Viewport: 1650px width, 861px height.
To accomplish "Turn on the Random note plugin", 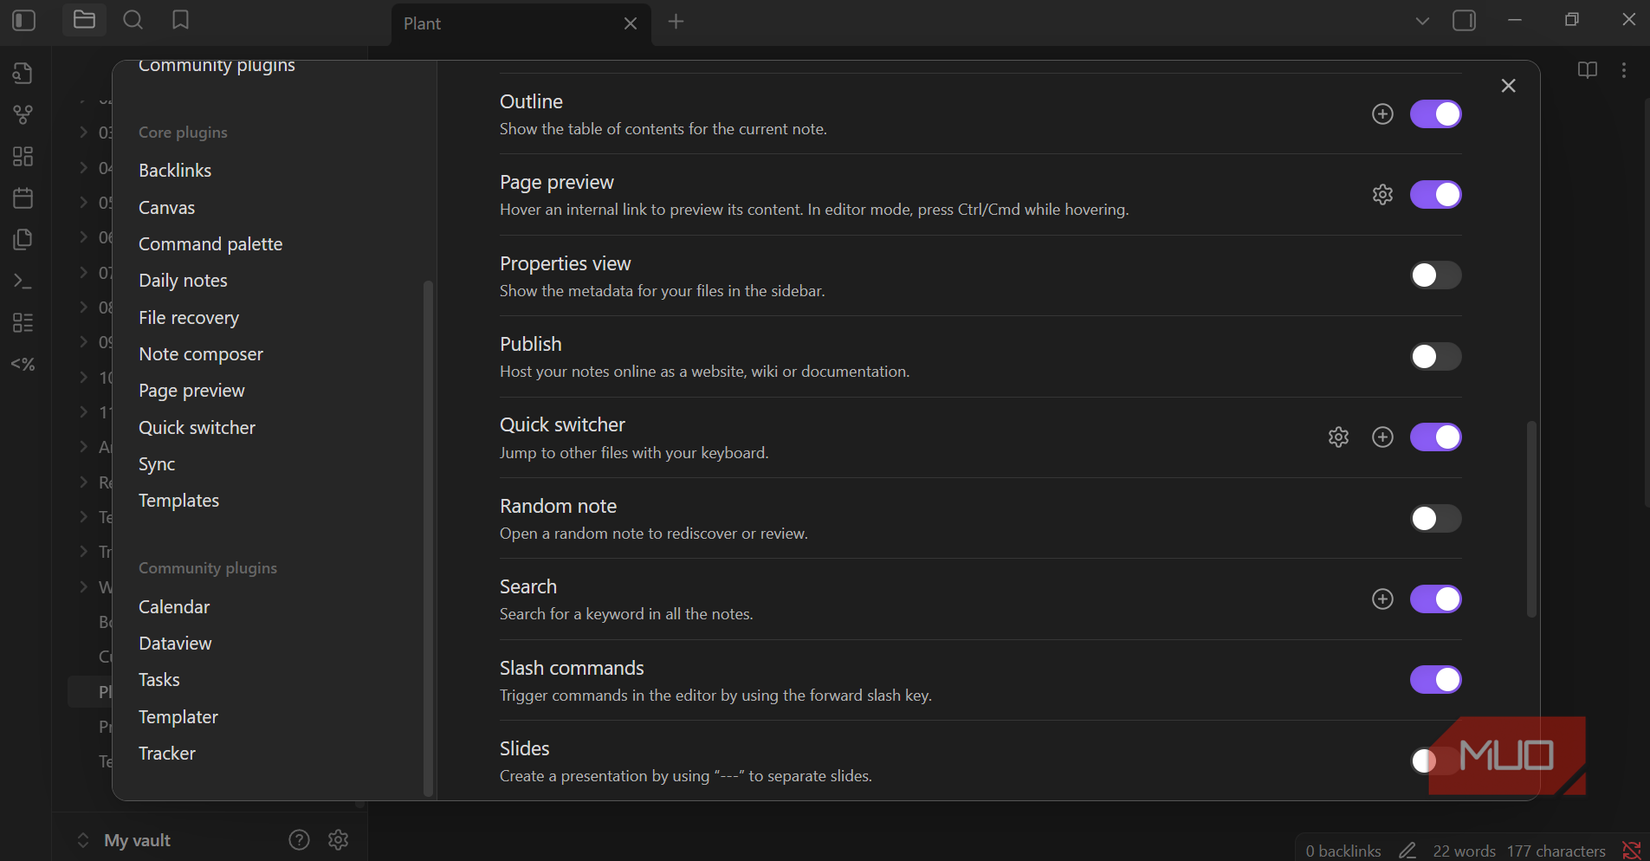I will (x=1435, y=518).
